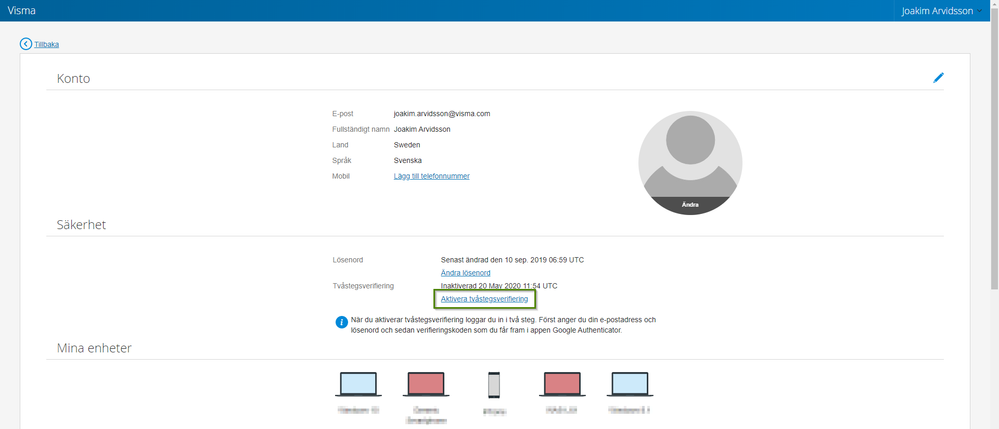Viewport: 999px width, 429px height.
Task: Open the Ändra lösenord link
Action: point(465,272)
